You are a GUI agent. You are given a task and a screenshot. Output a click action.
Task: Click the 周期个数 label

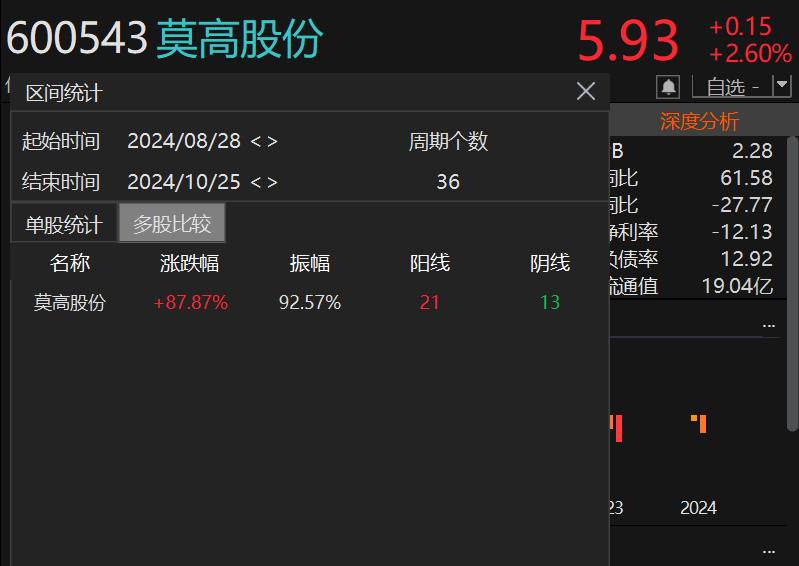pos(448,141)
